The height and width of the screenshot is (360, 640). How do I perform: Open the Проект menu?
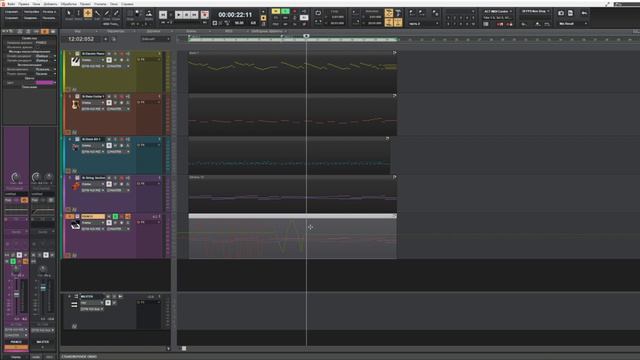pos(85,4)
